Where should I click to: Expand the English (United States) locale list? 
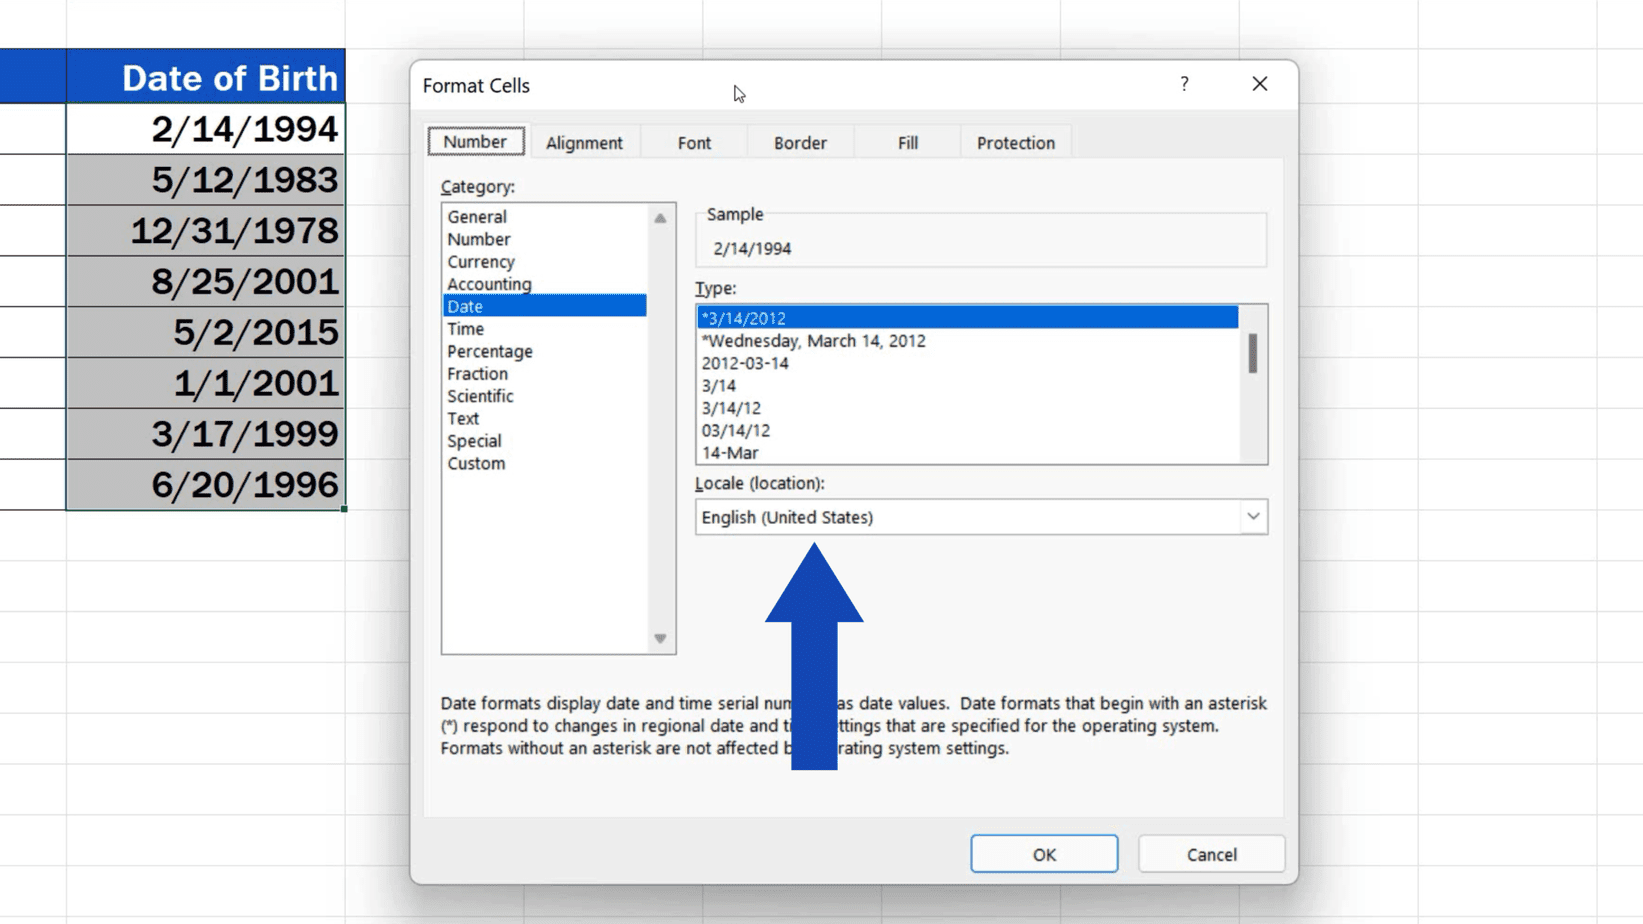click(x=1253, y=516)
